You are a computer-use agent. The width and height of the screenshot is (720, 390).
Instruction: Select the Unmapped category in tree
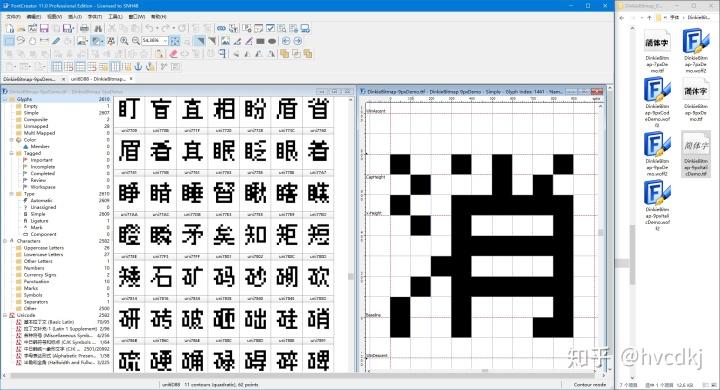tap(36, 126)
